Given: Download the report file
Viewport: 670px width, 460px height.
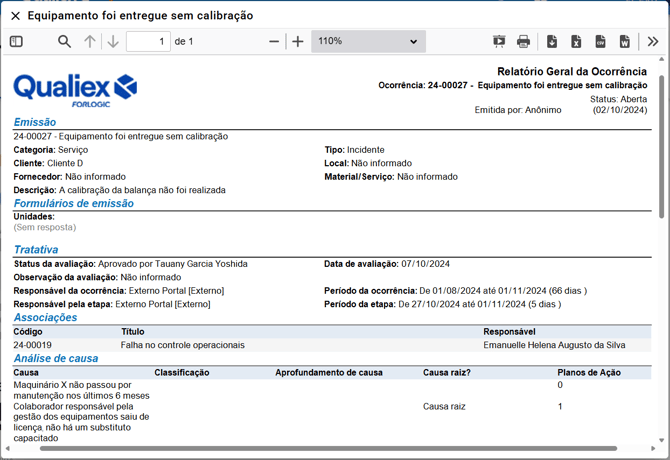Looking at the screenshot, I should 552,42.
